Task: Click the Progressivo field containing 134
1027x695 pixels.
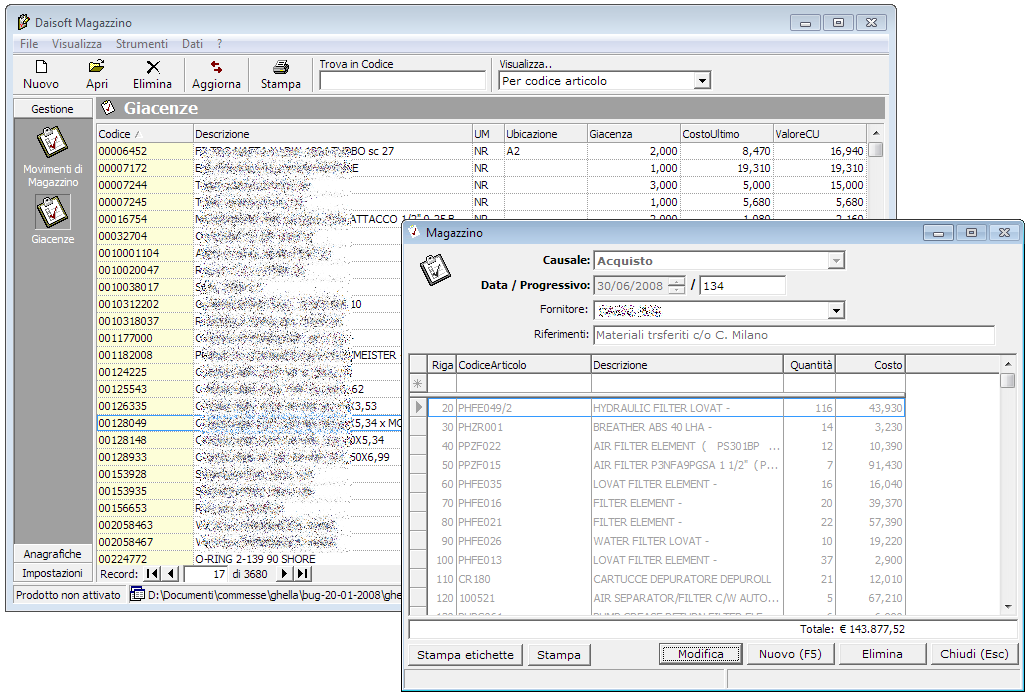Action: 742,286
